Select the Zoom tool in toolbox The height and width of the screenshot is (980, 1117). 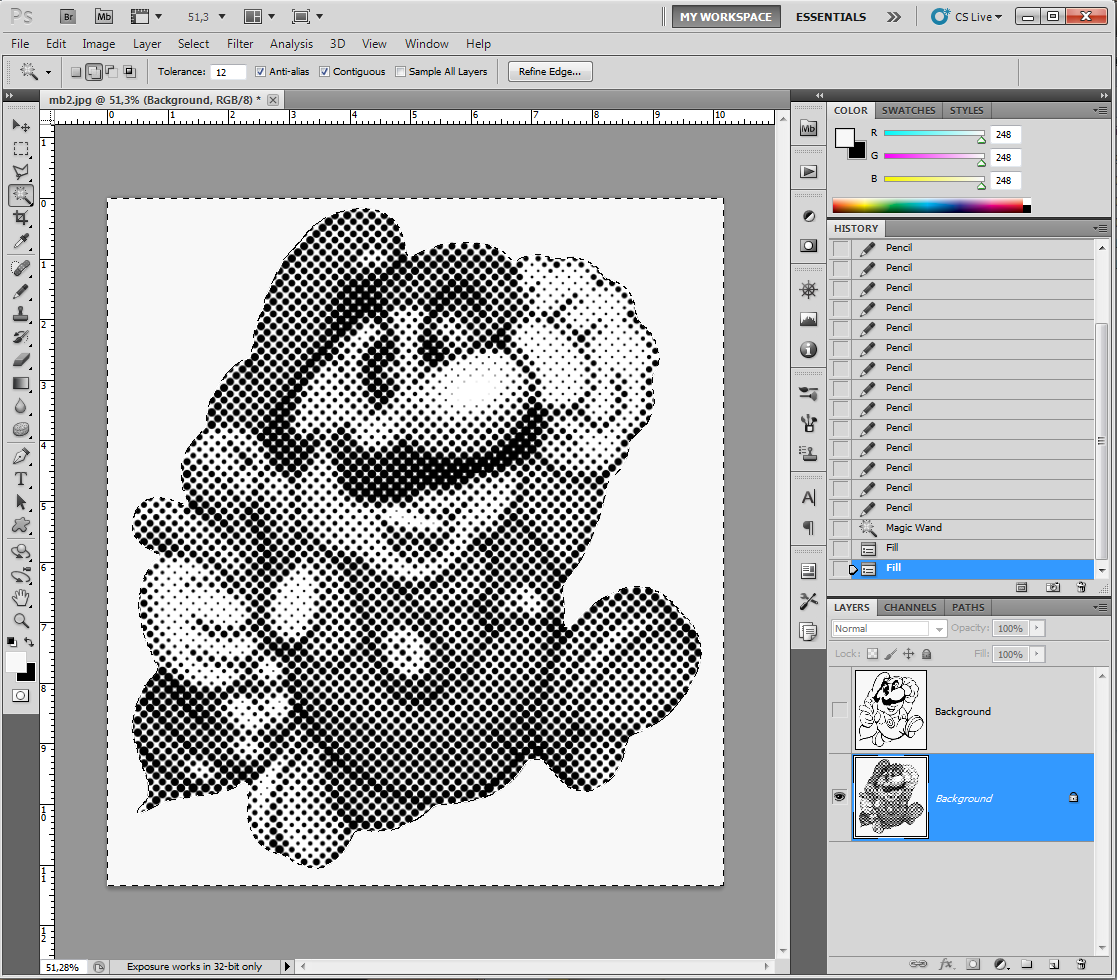click(21, 620)
